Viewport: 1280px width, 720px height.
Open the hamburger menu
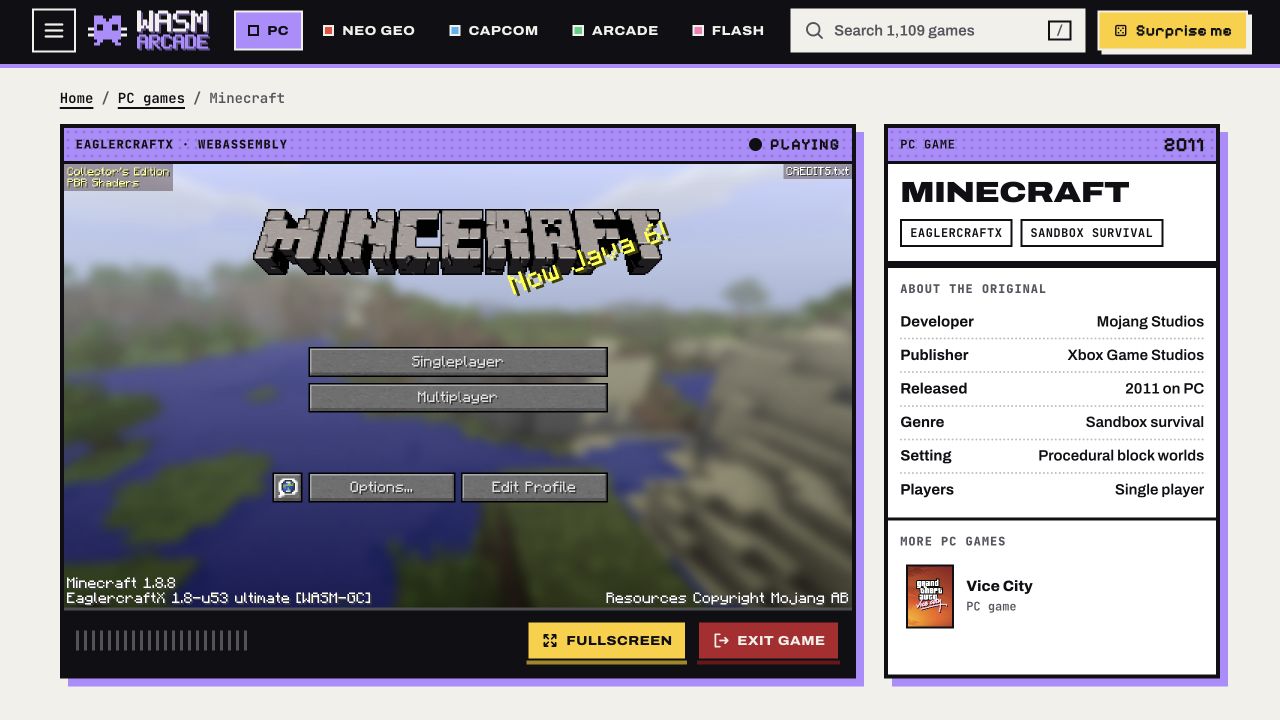pyautogui.click(x=54, y=31)
